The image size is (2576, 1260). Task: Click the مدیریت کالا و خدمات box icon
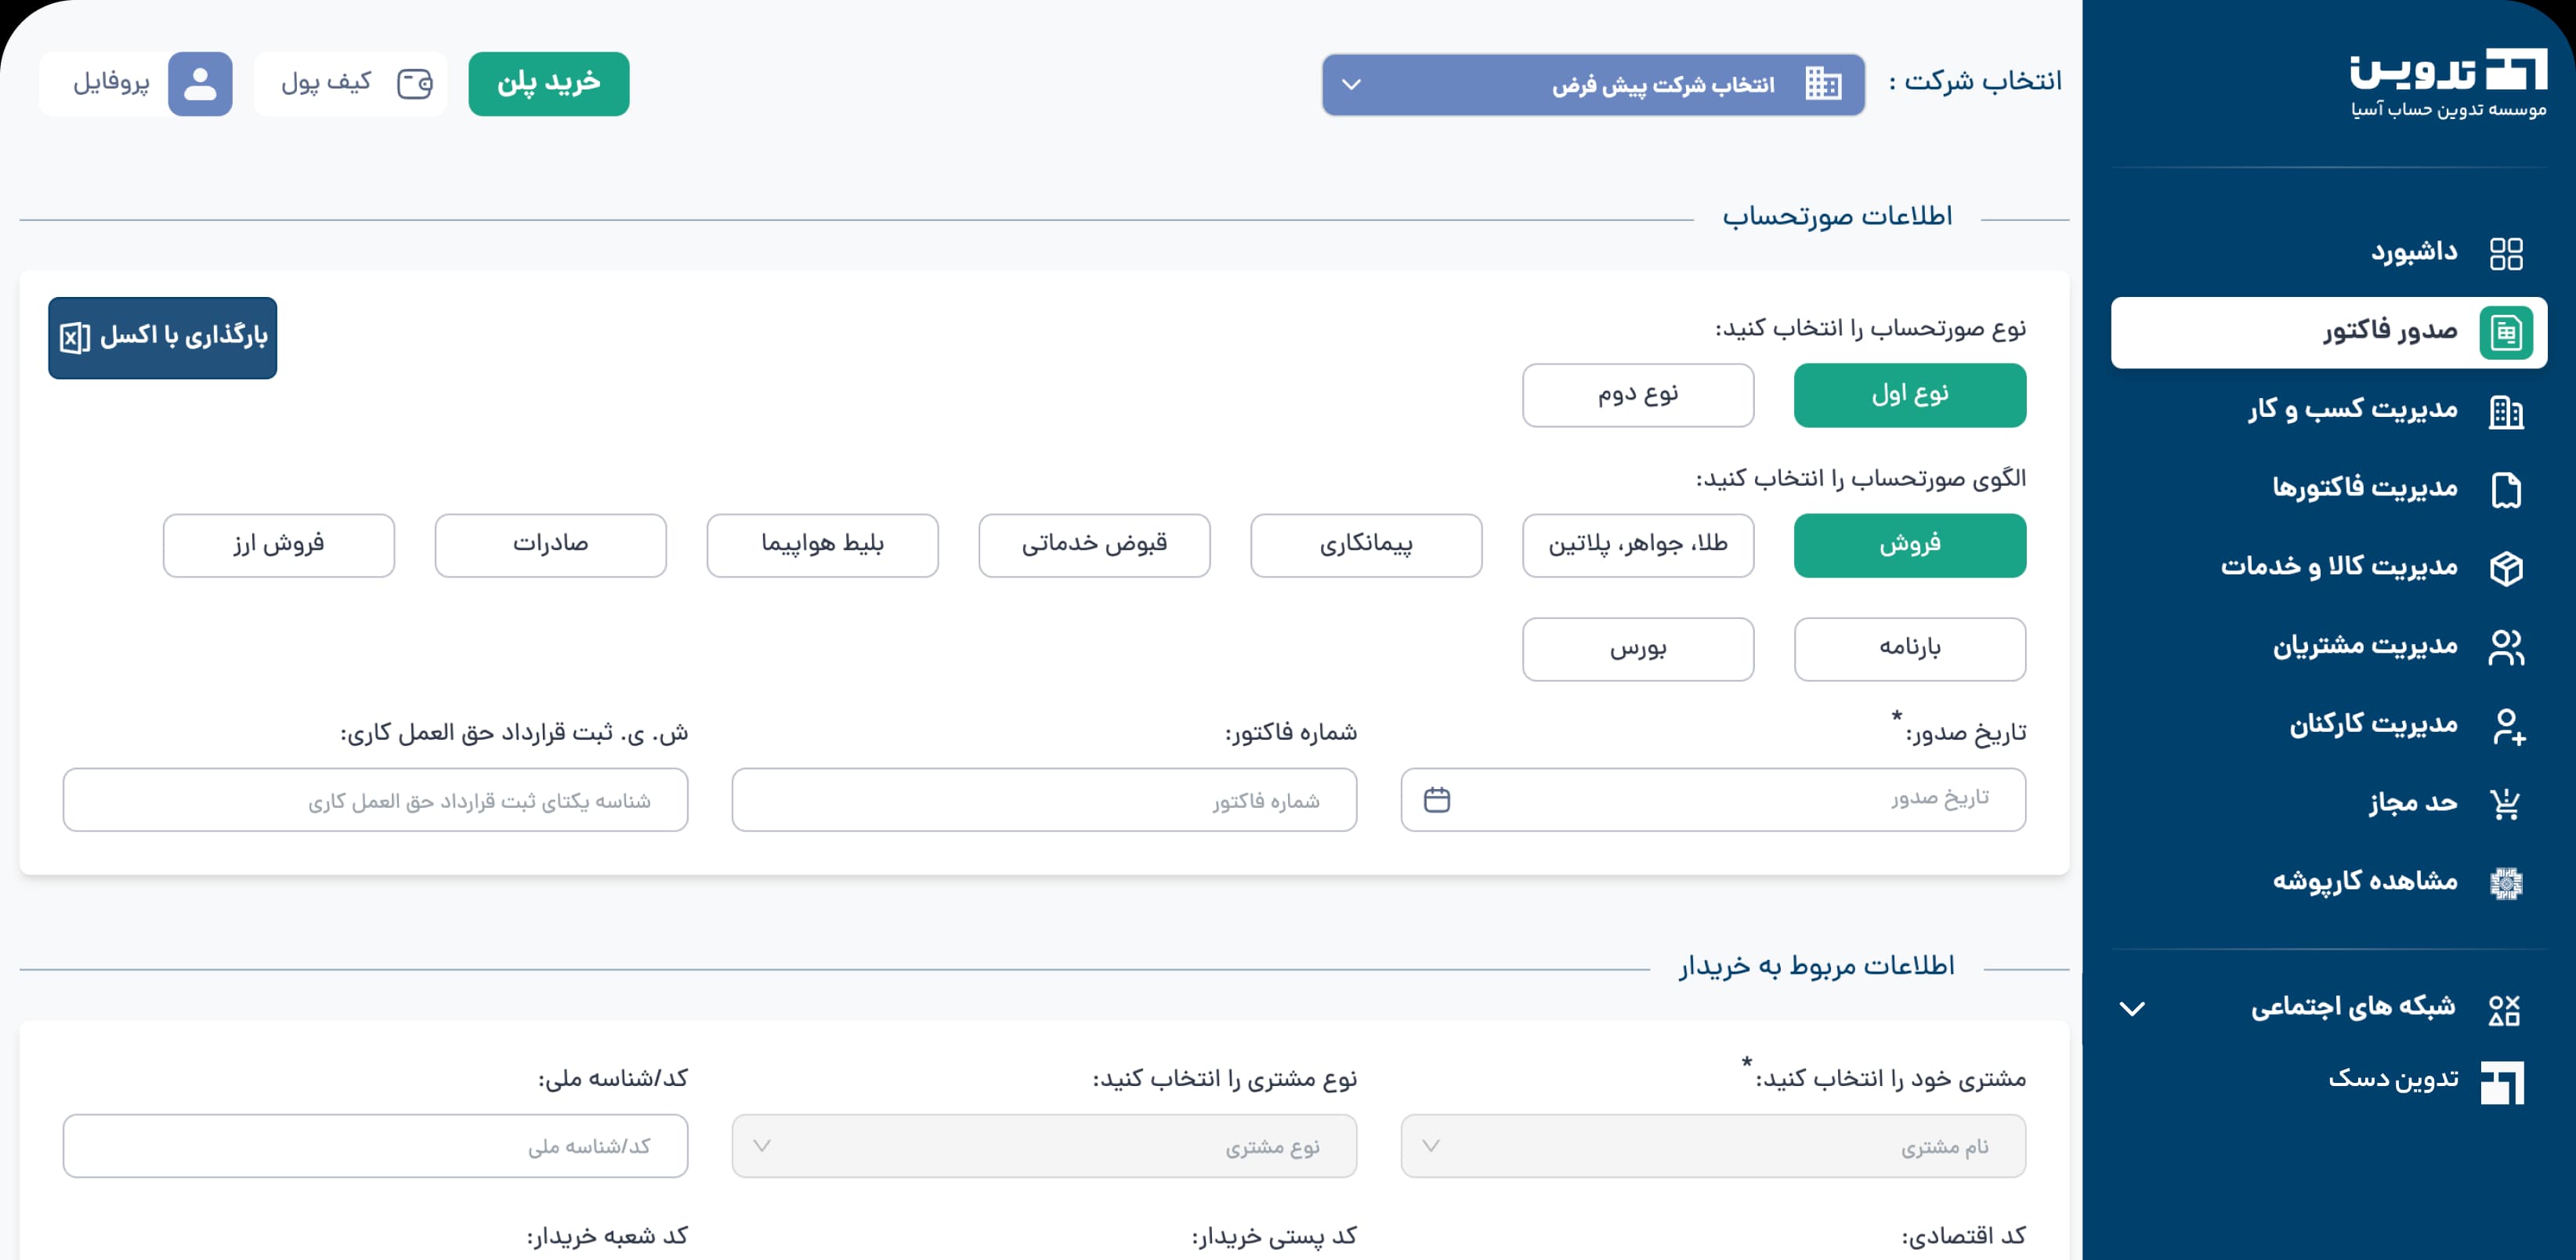(2505, 568)
